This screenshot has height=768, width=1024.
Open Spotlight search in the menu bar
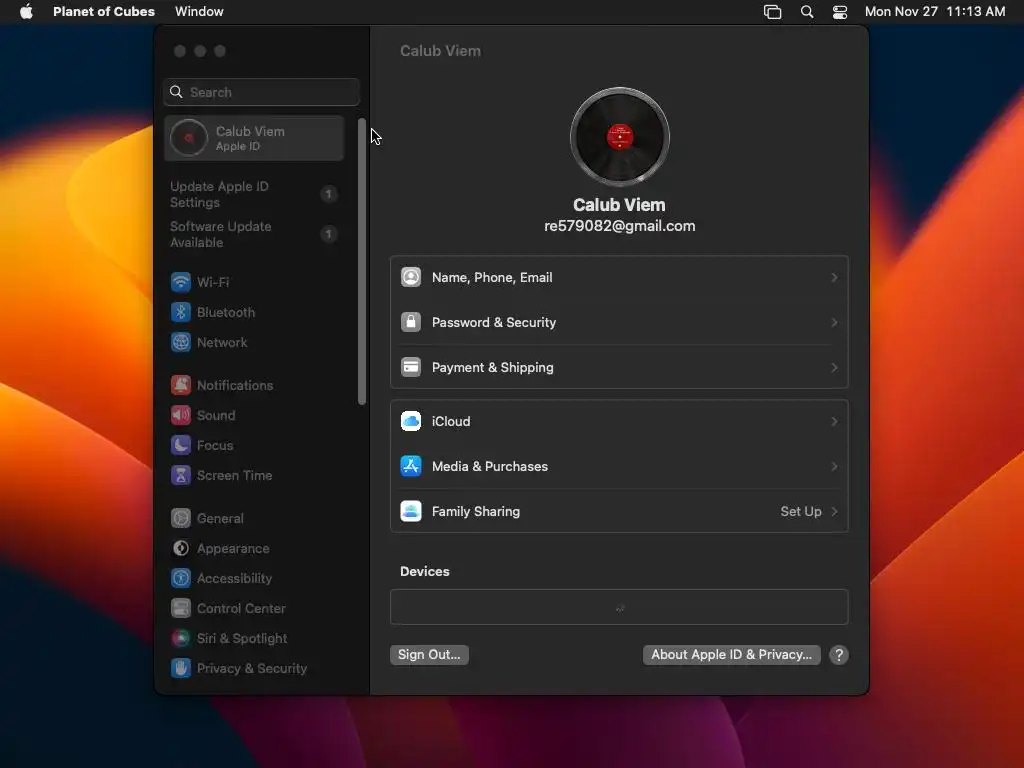click(807, 12)
